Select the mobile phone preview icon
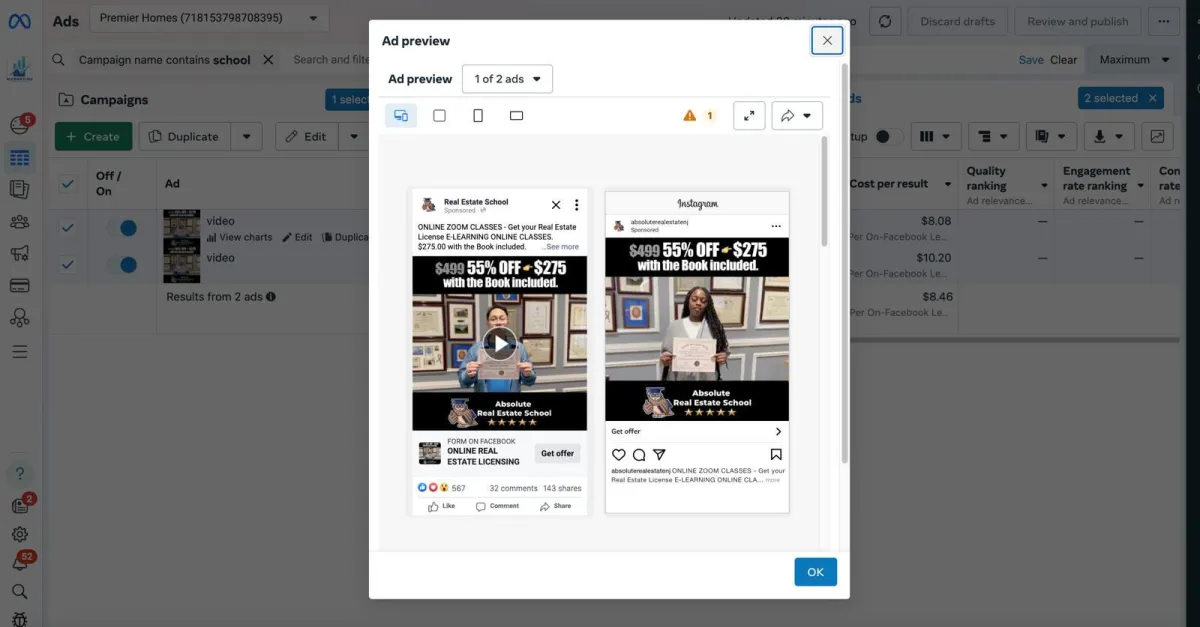 coord(478,116)
